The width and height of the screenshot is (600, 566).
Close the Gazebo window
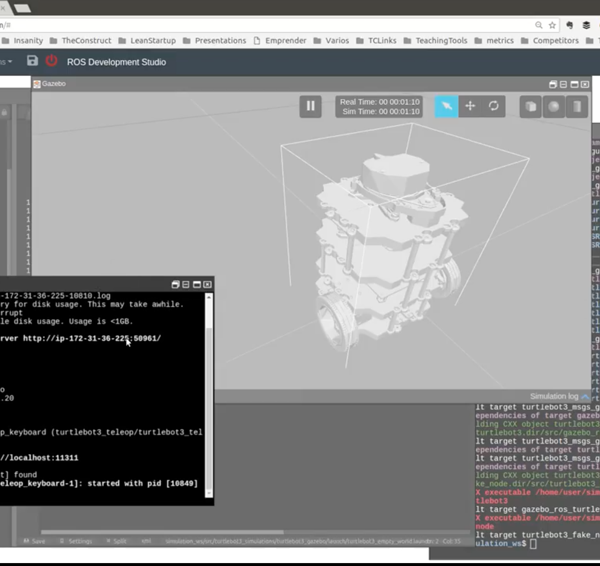[585, 84]
